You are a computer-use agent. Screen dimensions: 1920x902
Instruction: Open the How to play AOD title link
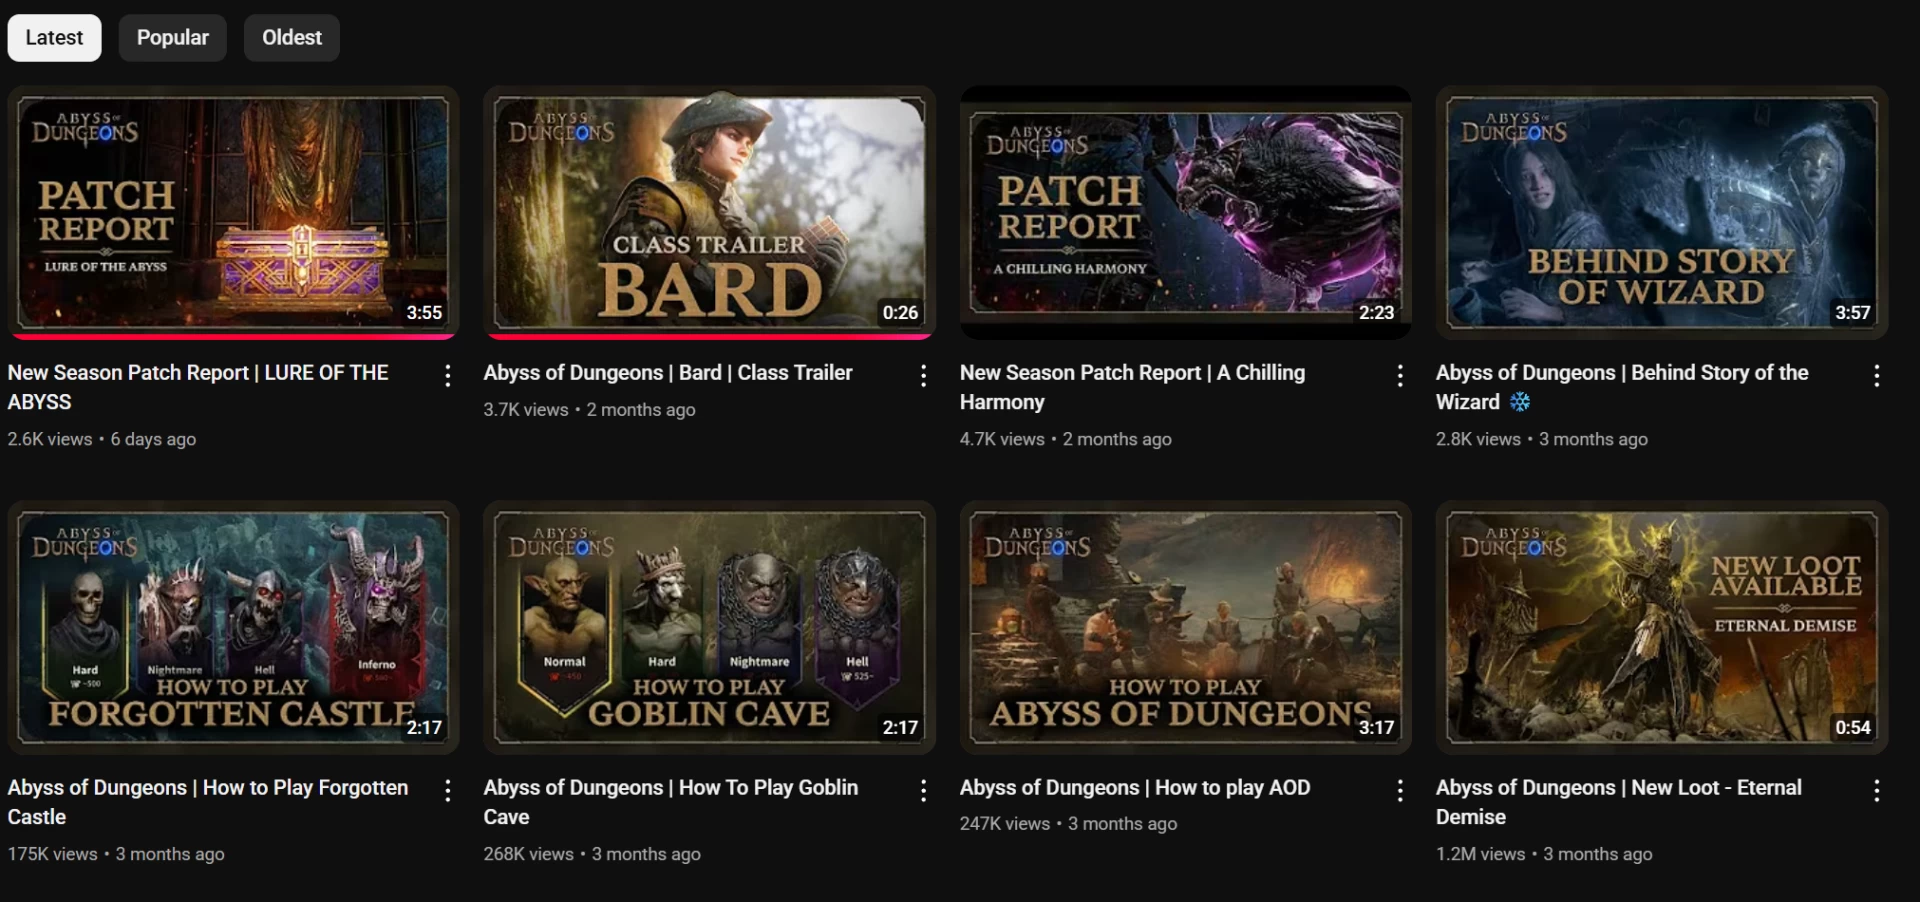(1134, 788)
